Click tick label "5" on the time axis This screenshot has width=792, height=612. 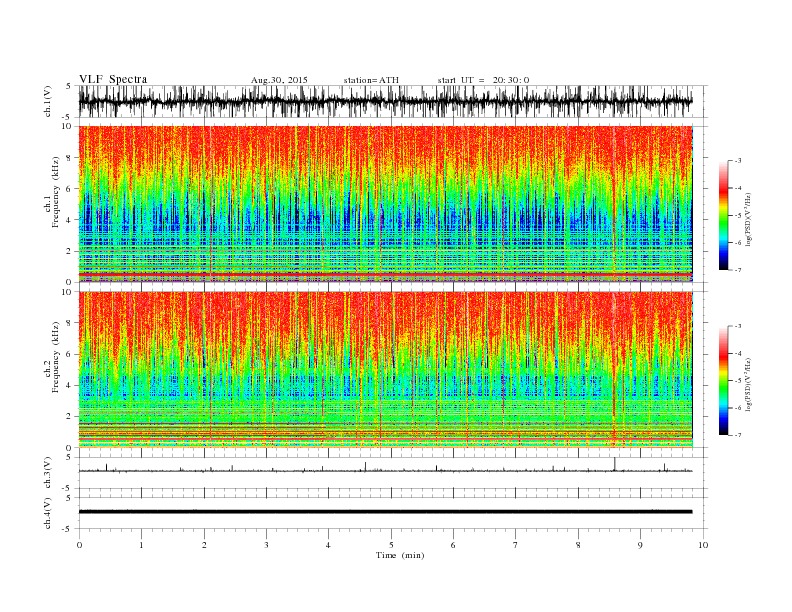(391, 545)
